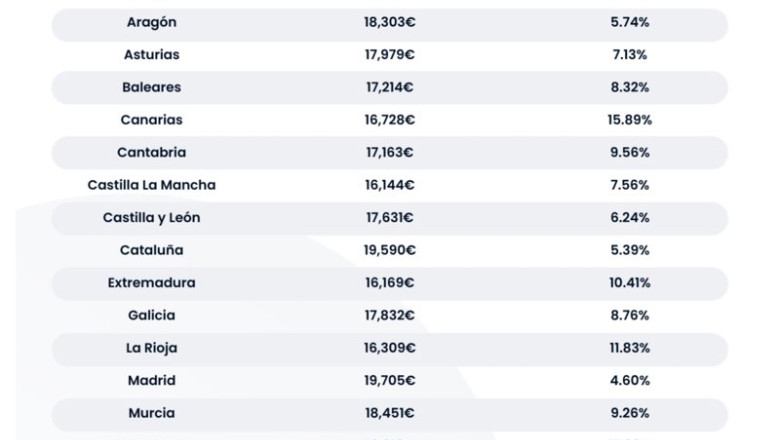Click Extremadura percentage 10.41%
The width and height of the screenshot is (780, 440).
click(x=630, y=283)
